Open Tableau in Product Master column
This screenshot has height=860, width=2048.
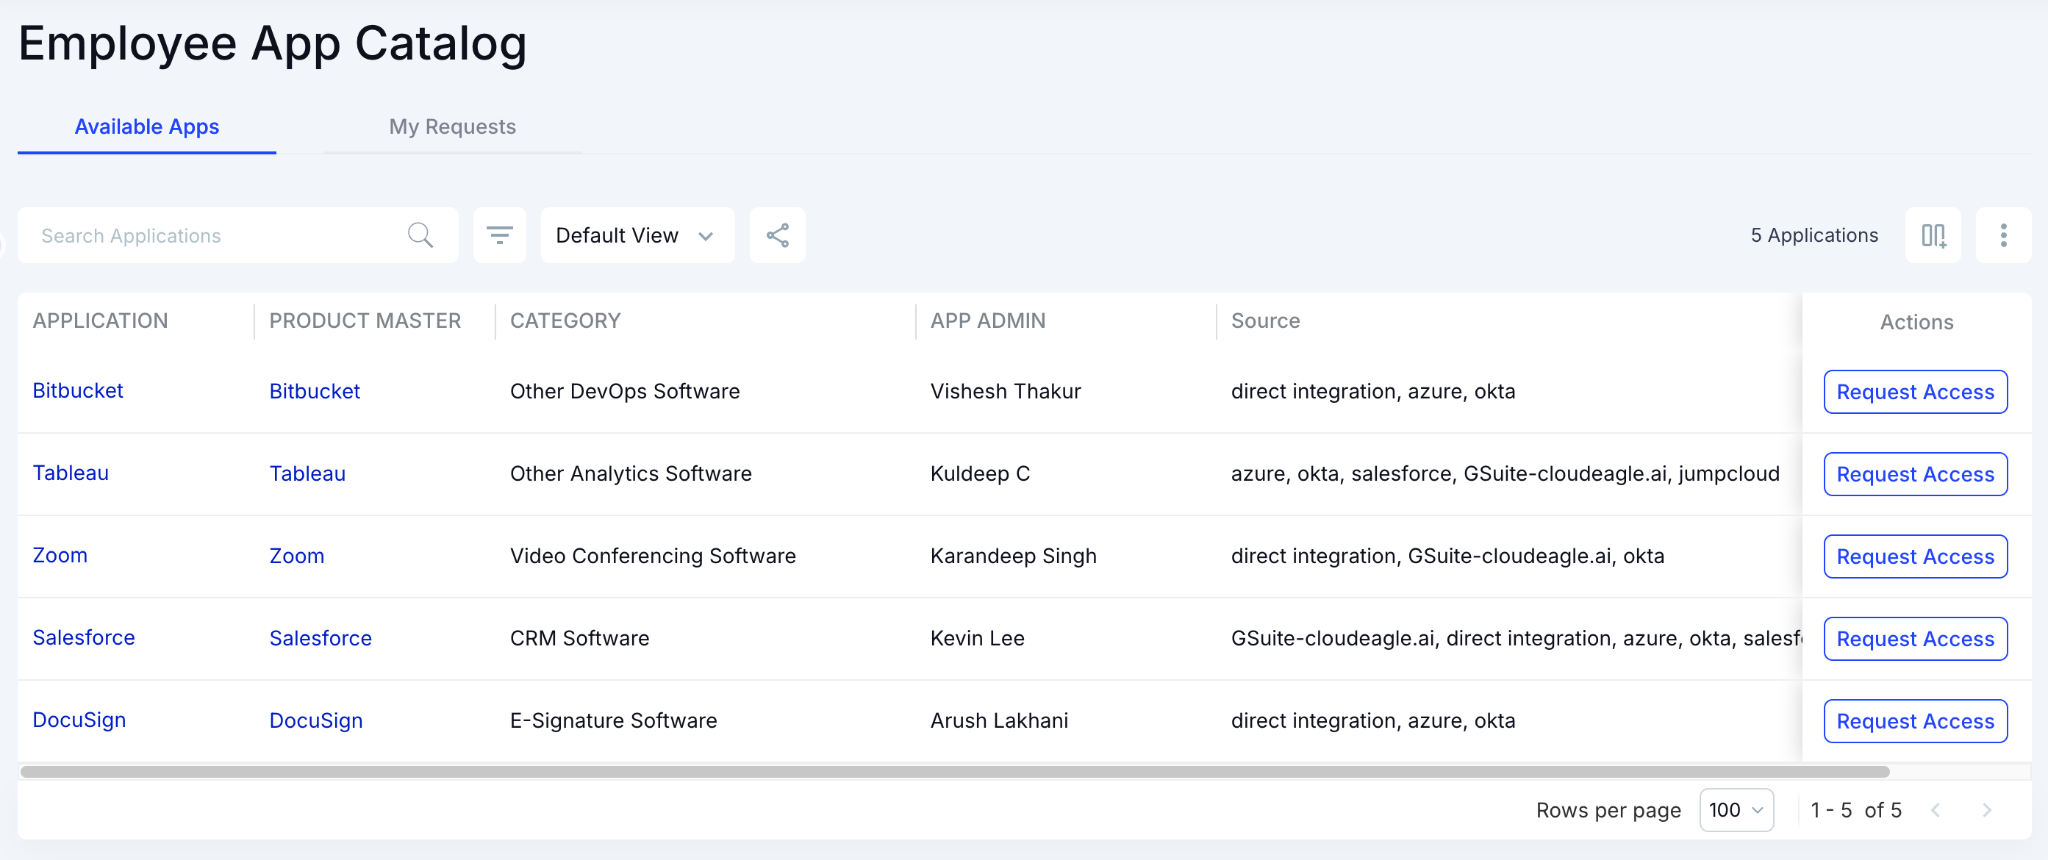click(x=308, y=474)
